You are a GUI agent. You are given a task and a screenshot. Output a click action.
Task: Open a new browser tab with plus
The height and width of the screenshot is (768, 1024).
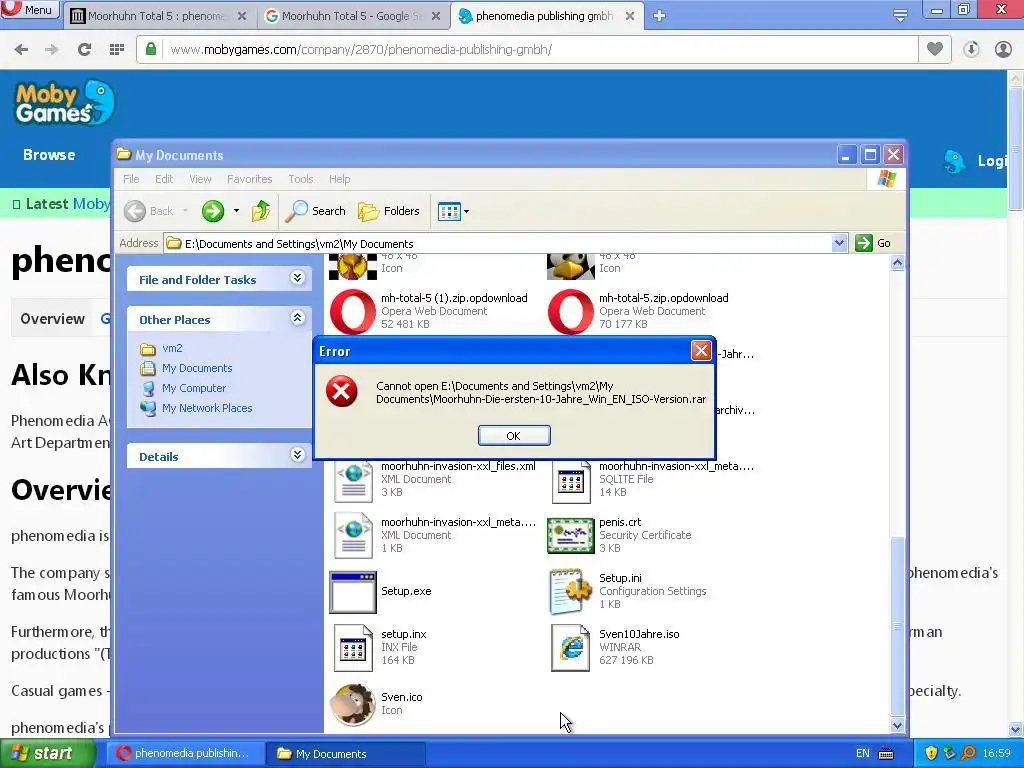coord(659,16)
